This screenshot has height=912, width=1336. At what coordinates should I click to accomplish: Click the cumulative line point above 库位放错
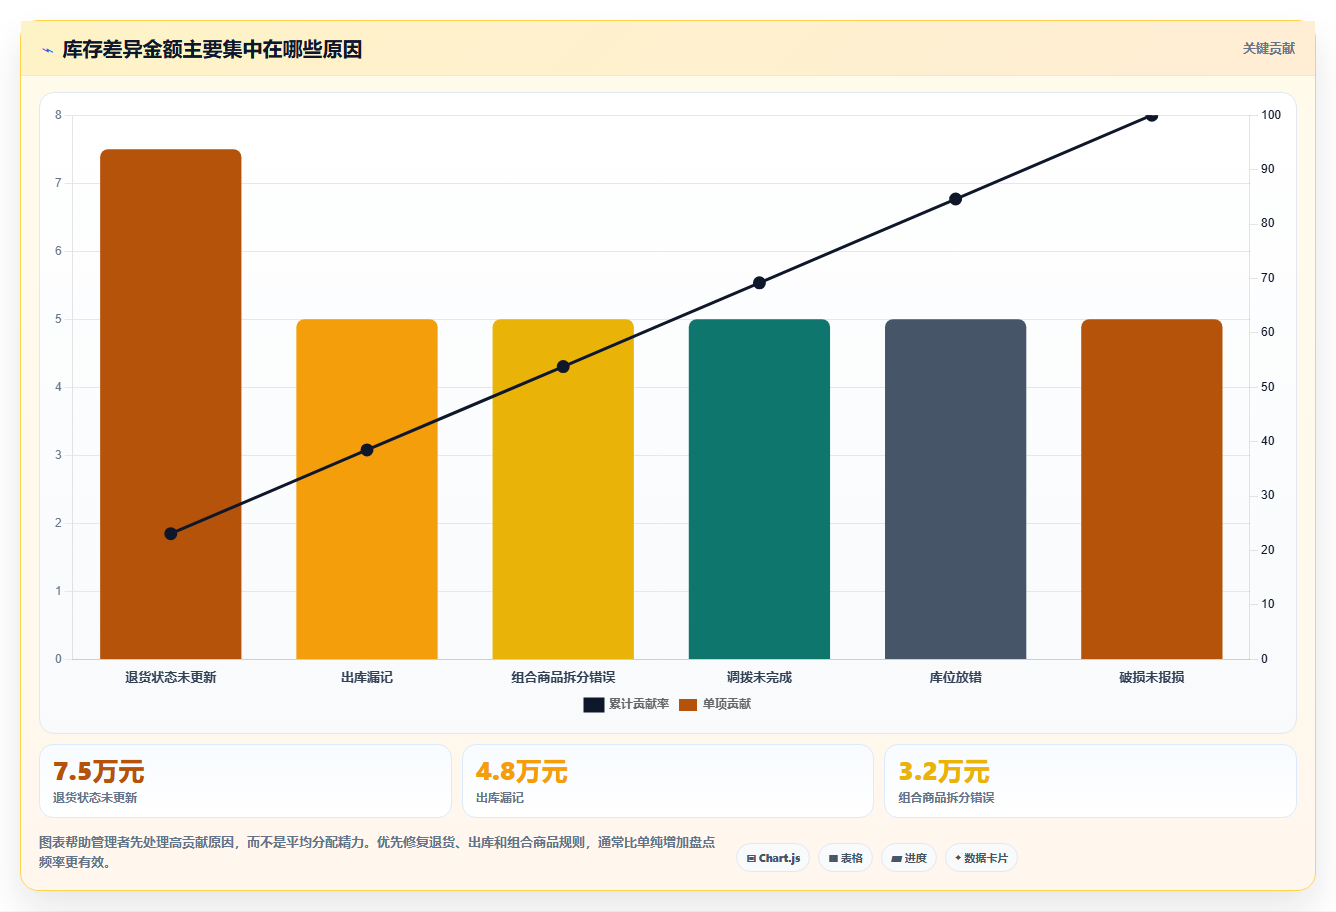click(955, 199)
